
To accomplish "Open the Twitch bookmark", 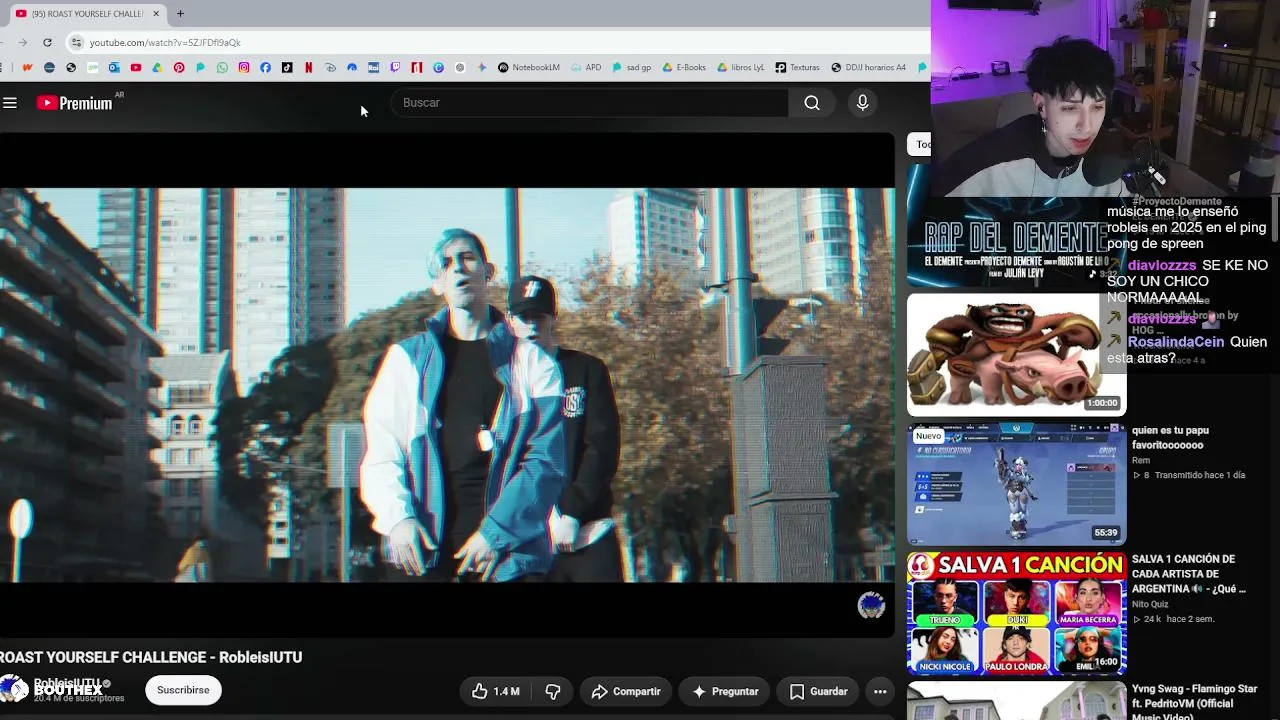I will point(395,68).
